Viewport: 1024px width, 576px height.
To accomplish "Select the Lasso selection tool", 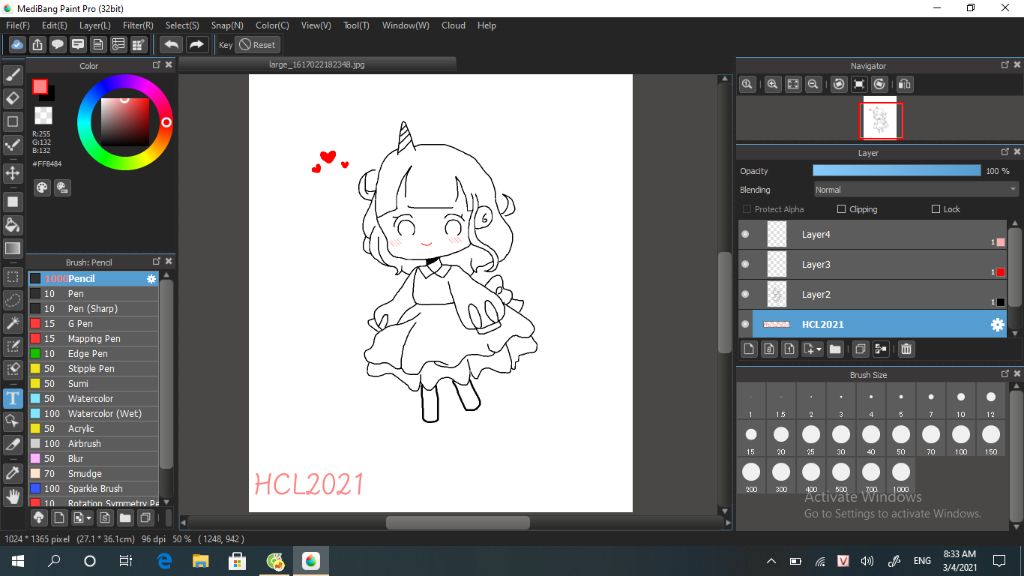I will (12, 300).
